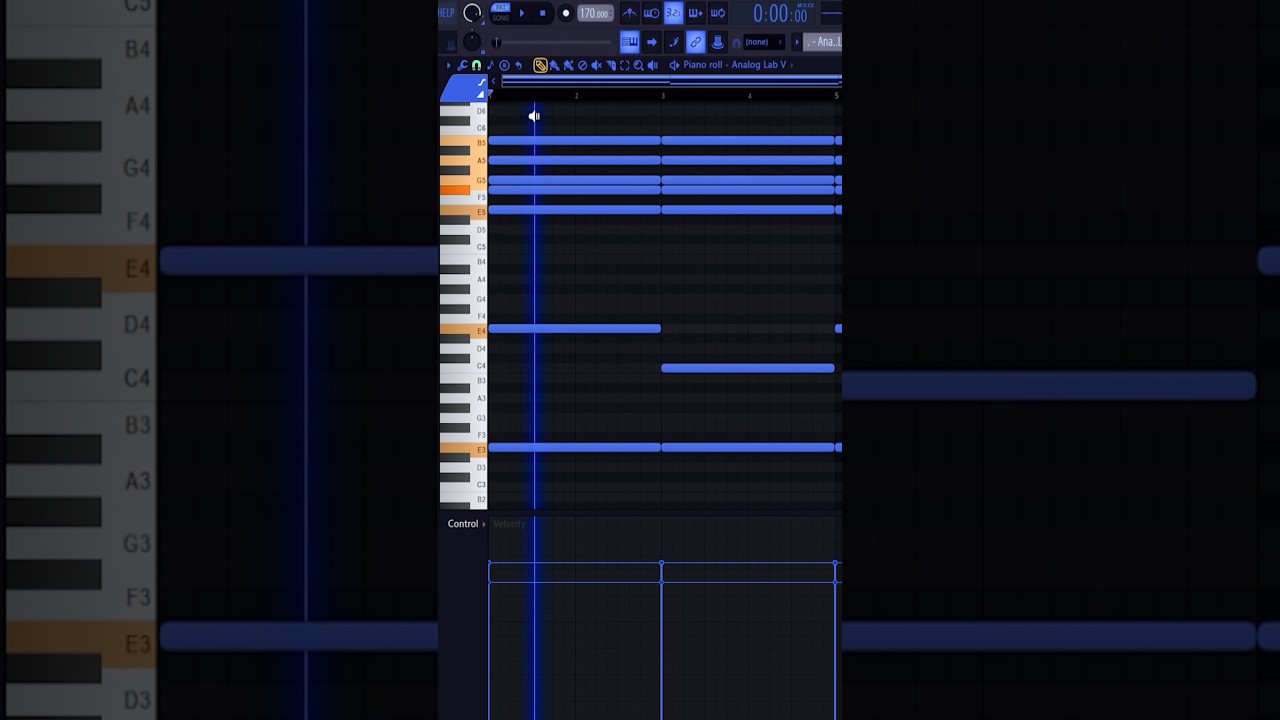Click the triangle icon above piano keys
Viewport: 1280px width, 720px height.
point(481,94)
